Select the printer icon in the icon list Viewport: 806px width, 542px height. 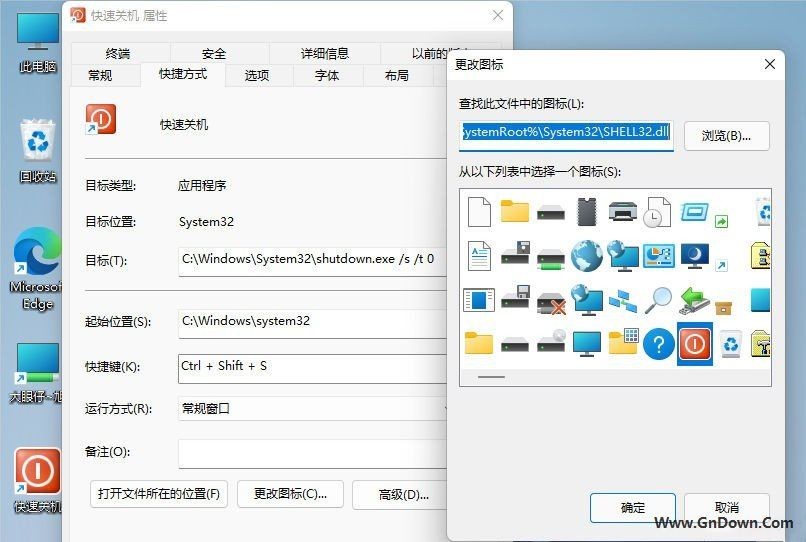click(622, 211)
